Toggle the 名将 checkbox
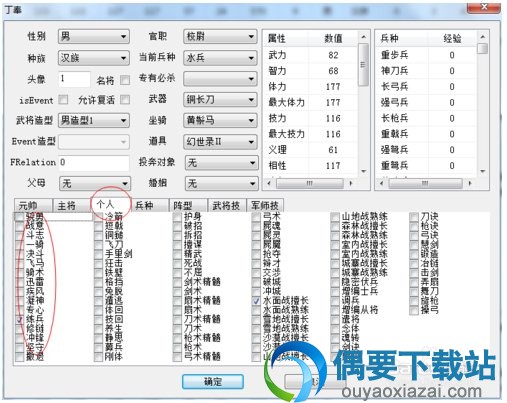Viewport: 507px width, 403px height. tap(125, 80)
